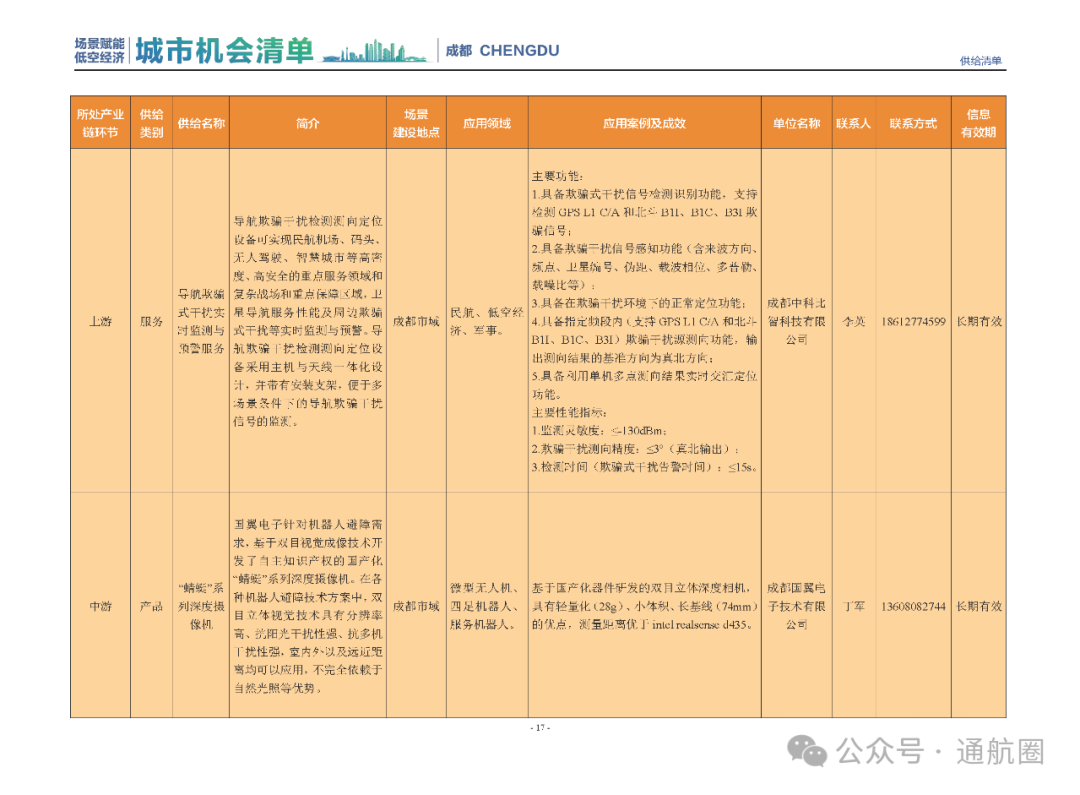The width and height of the screenshot is (1080, 795).
Task: Click the 基于国产化器件研发的双目立体深度相机 case text
Action: coord(644,606)
